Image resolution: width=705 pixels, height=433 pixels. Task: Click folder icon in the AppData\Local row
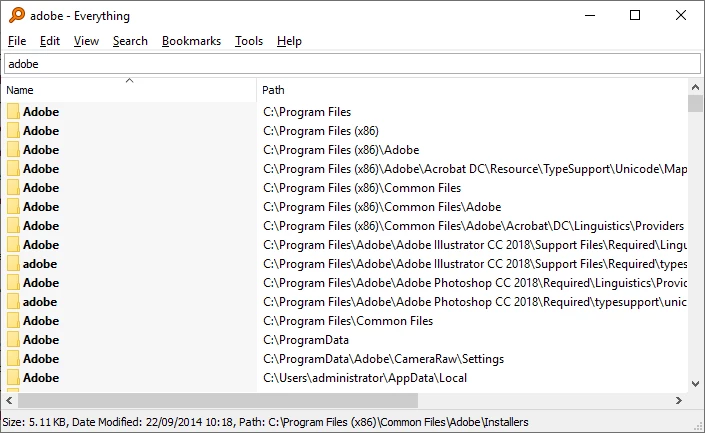point(13,378)
